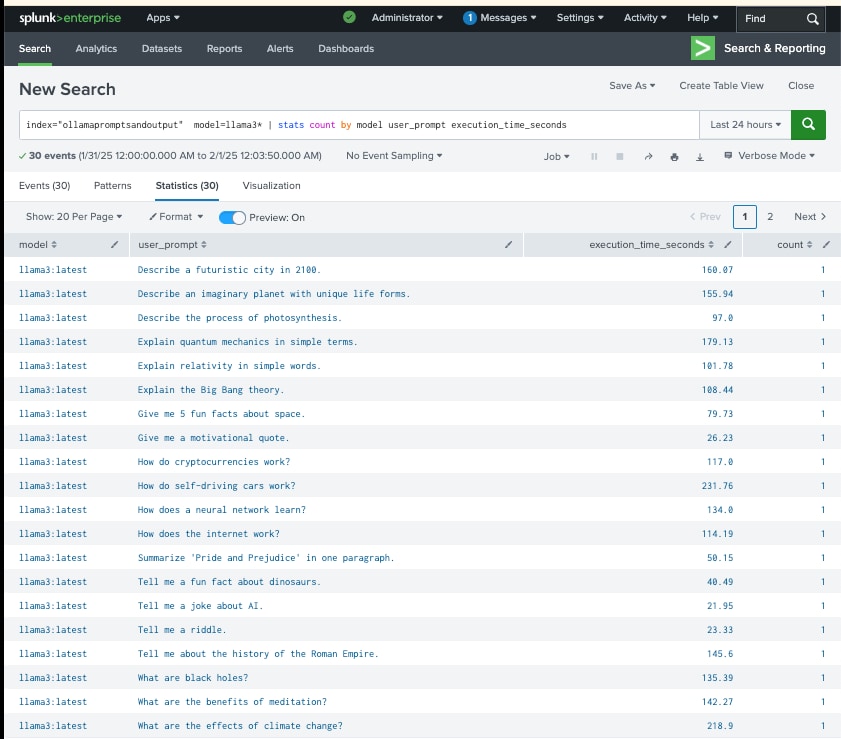Click llama3:latest in the photosynthesis row
This screenshot has height=739, width=841.
(53, 318)
